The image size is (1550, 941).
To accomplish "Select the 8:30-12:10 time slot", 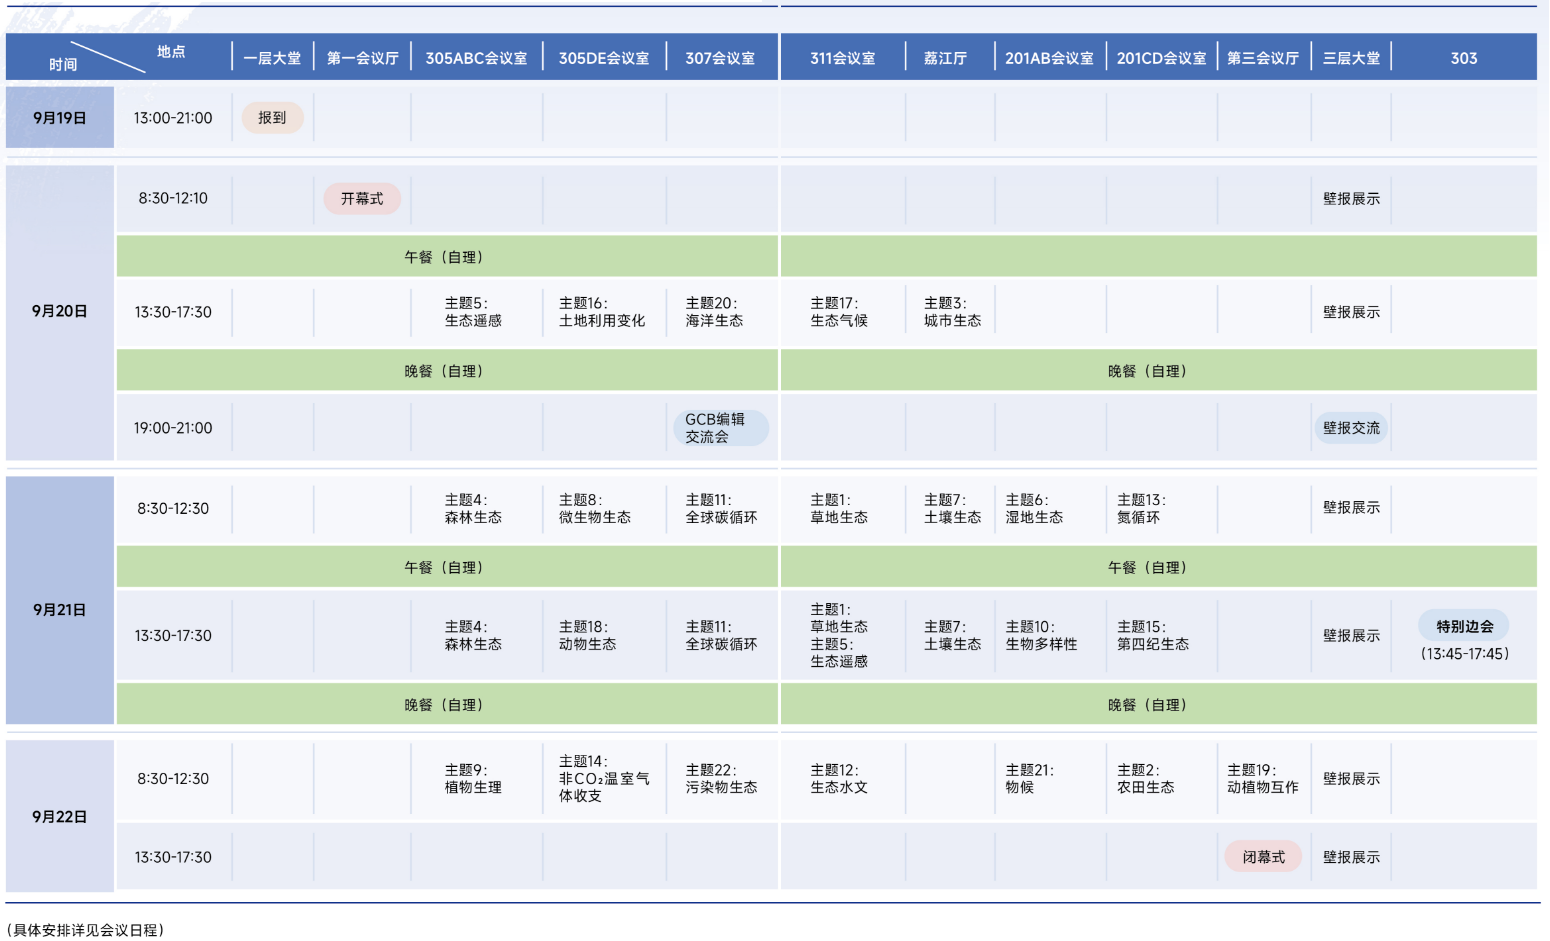I will (173, 198).
